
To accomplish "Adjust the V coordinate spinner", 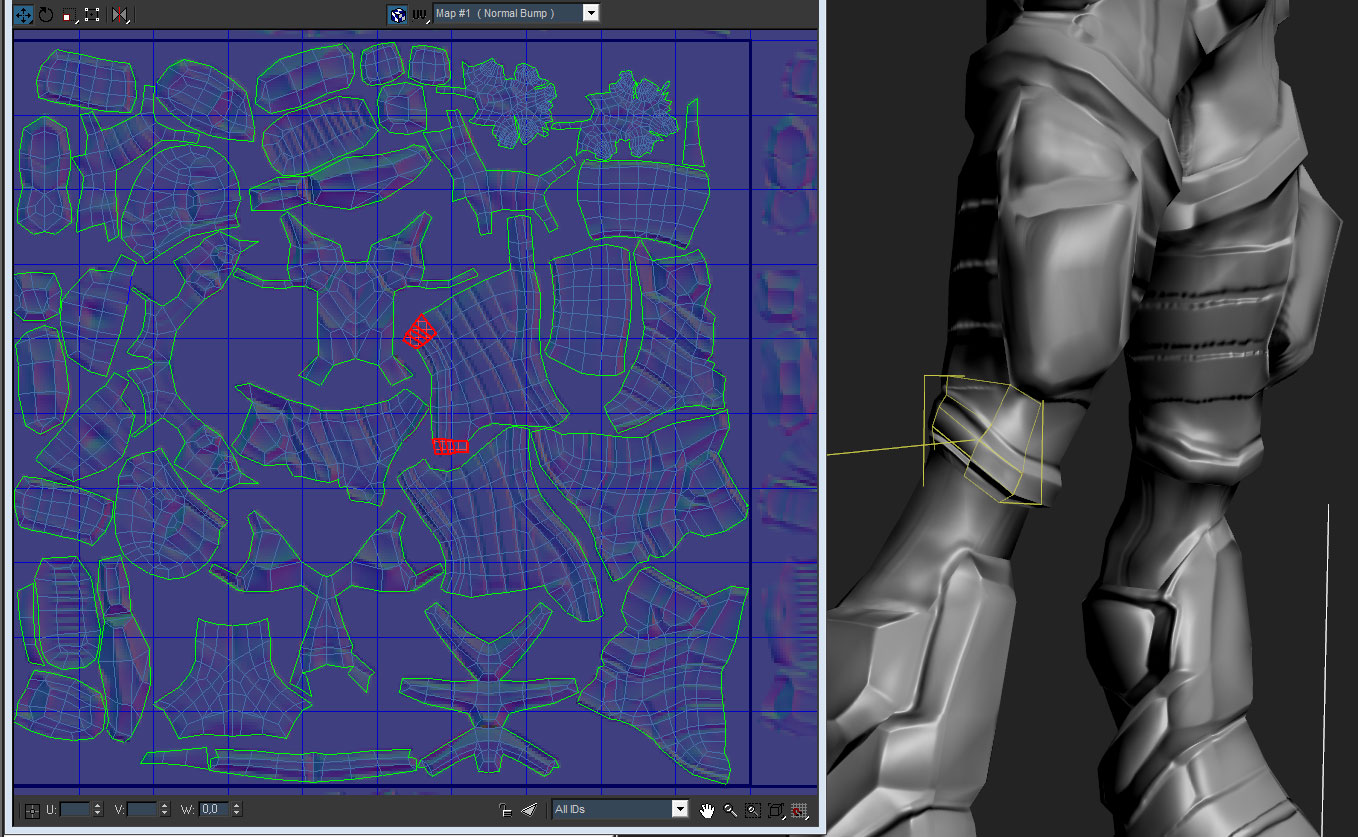I will 165,809.
